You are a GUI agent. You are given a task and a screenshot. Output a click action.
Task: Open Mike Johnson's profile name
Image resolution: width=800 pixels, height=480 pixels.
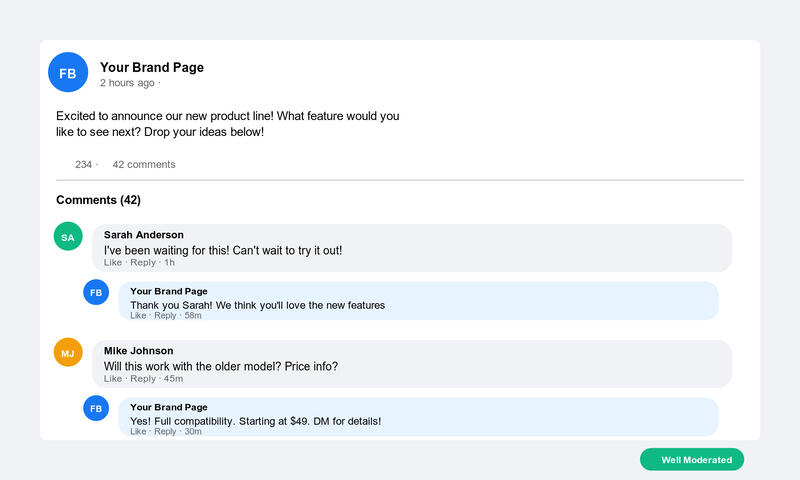pyautogui.click(x=138, y=351)
